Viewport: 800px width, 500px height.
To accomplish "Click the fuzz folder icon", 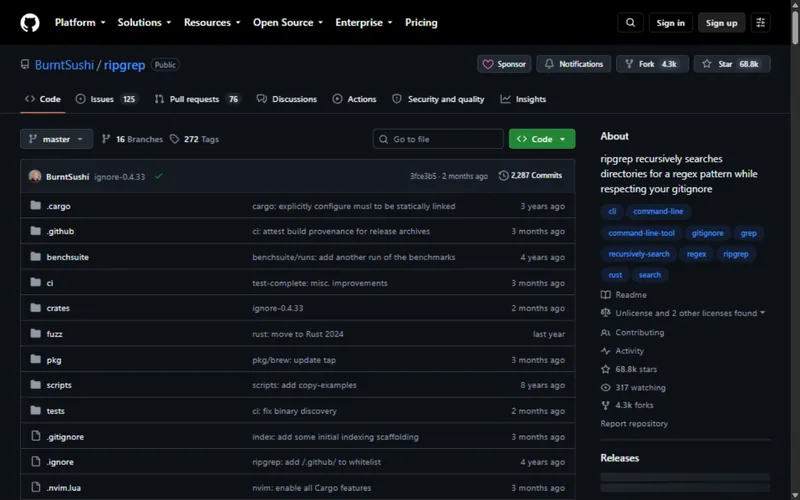I will coord(35,334).
